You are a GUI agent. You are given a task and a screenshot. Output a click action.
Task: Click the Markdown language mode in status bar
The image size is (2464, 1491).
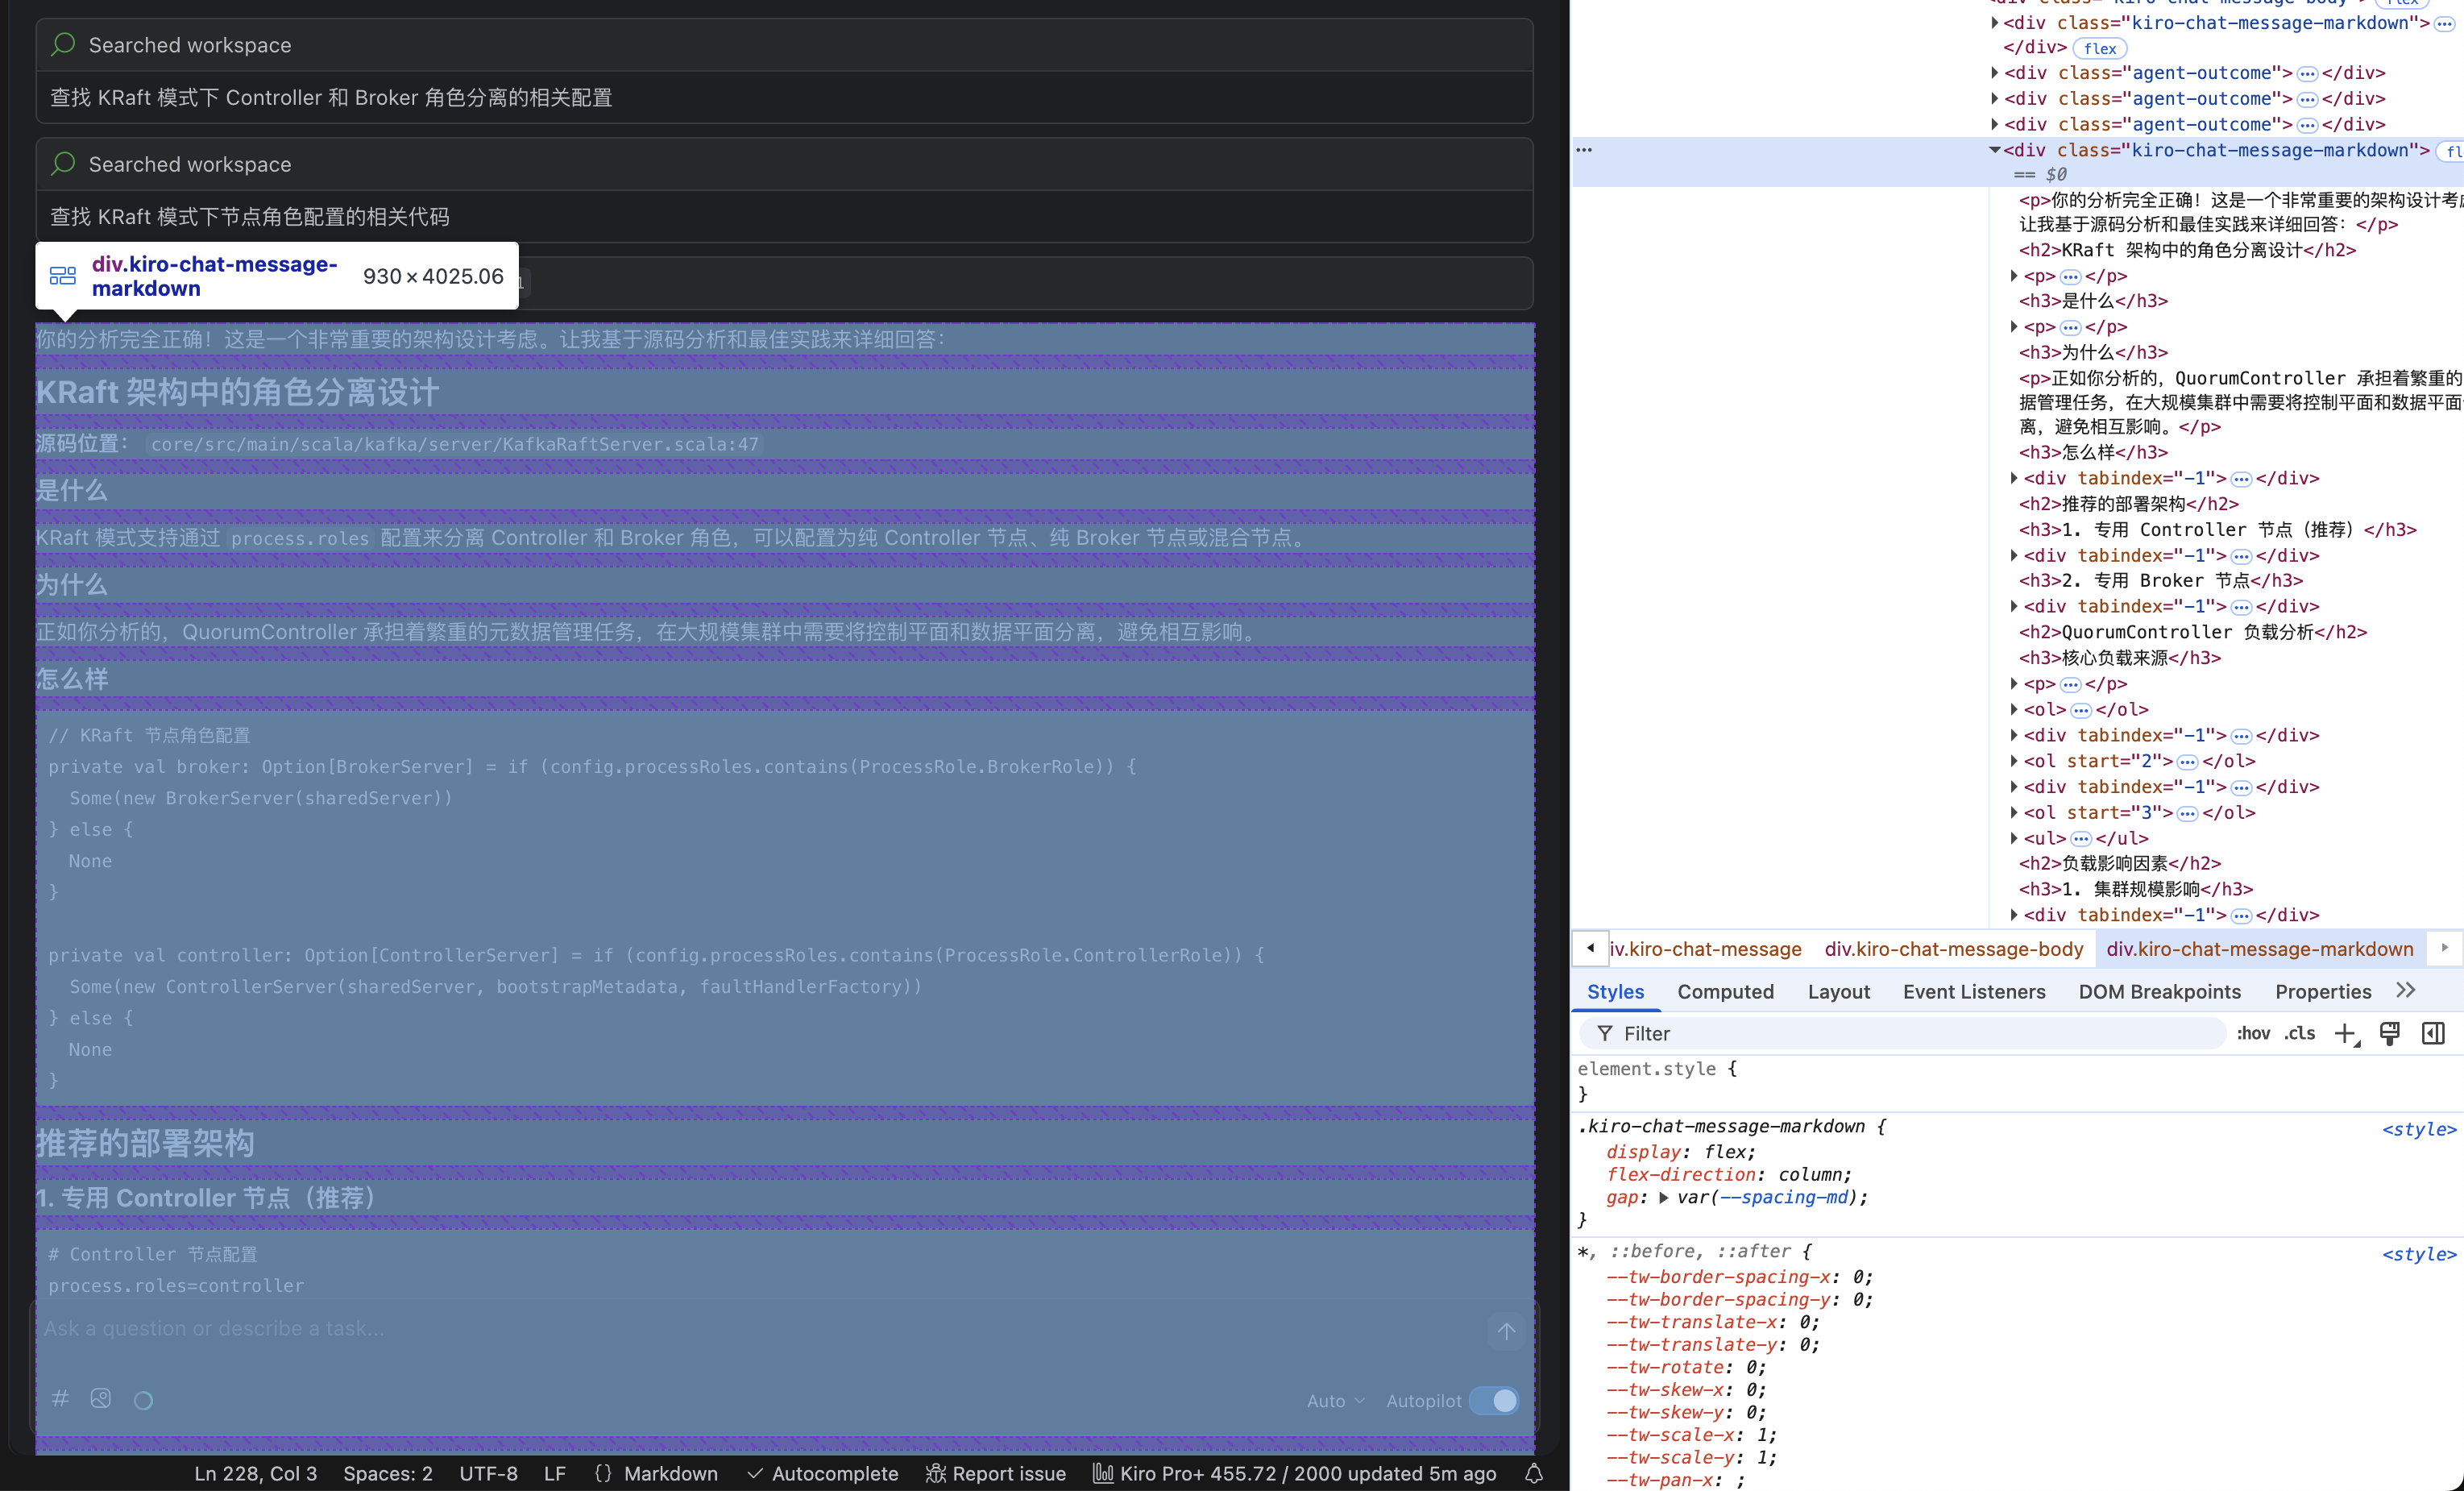670,1473
